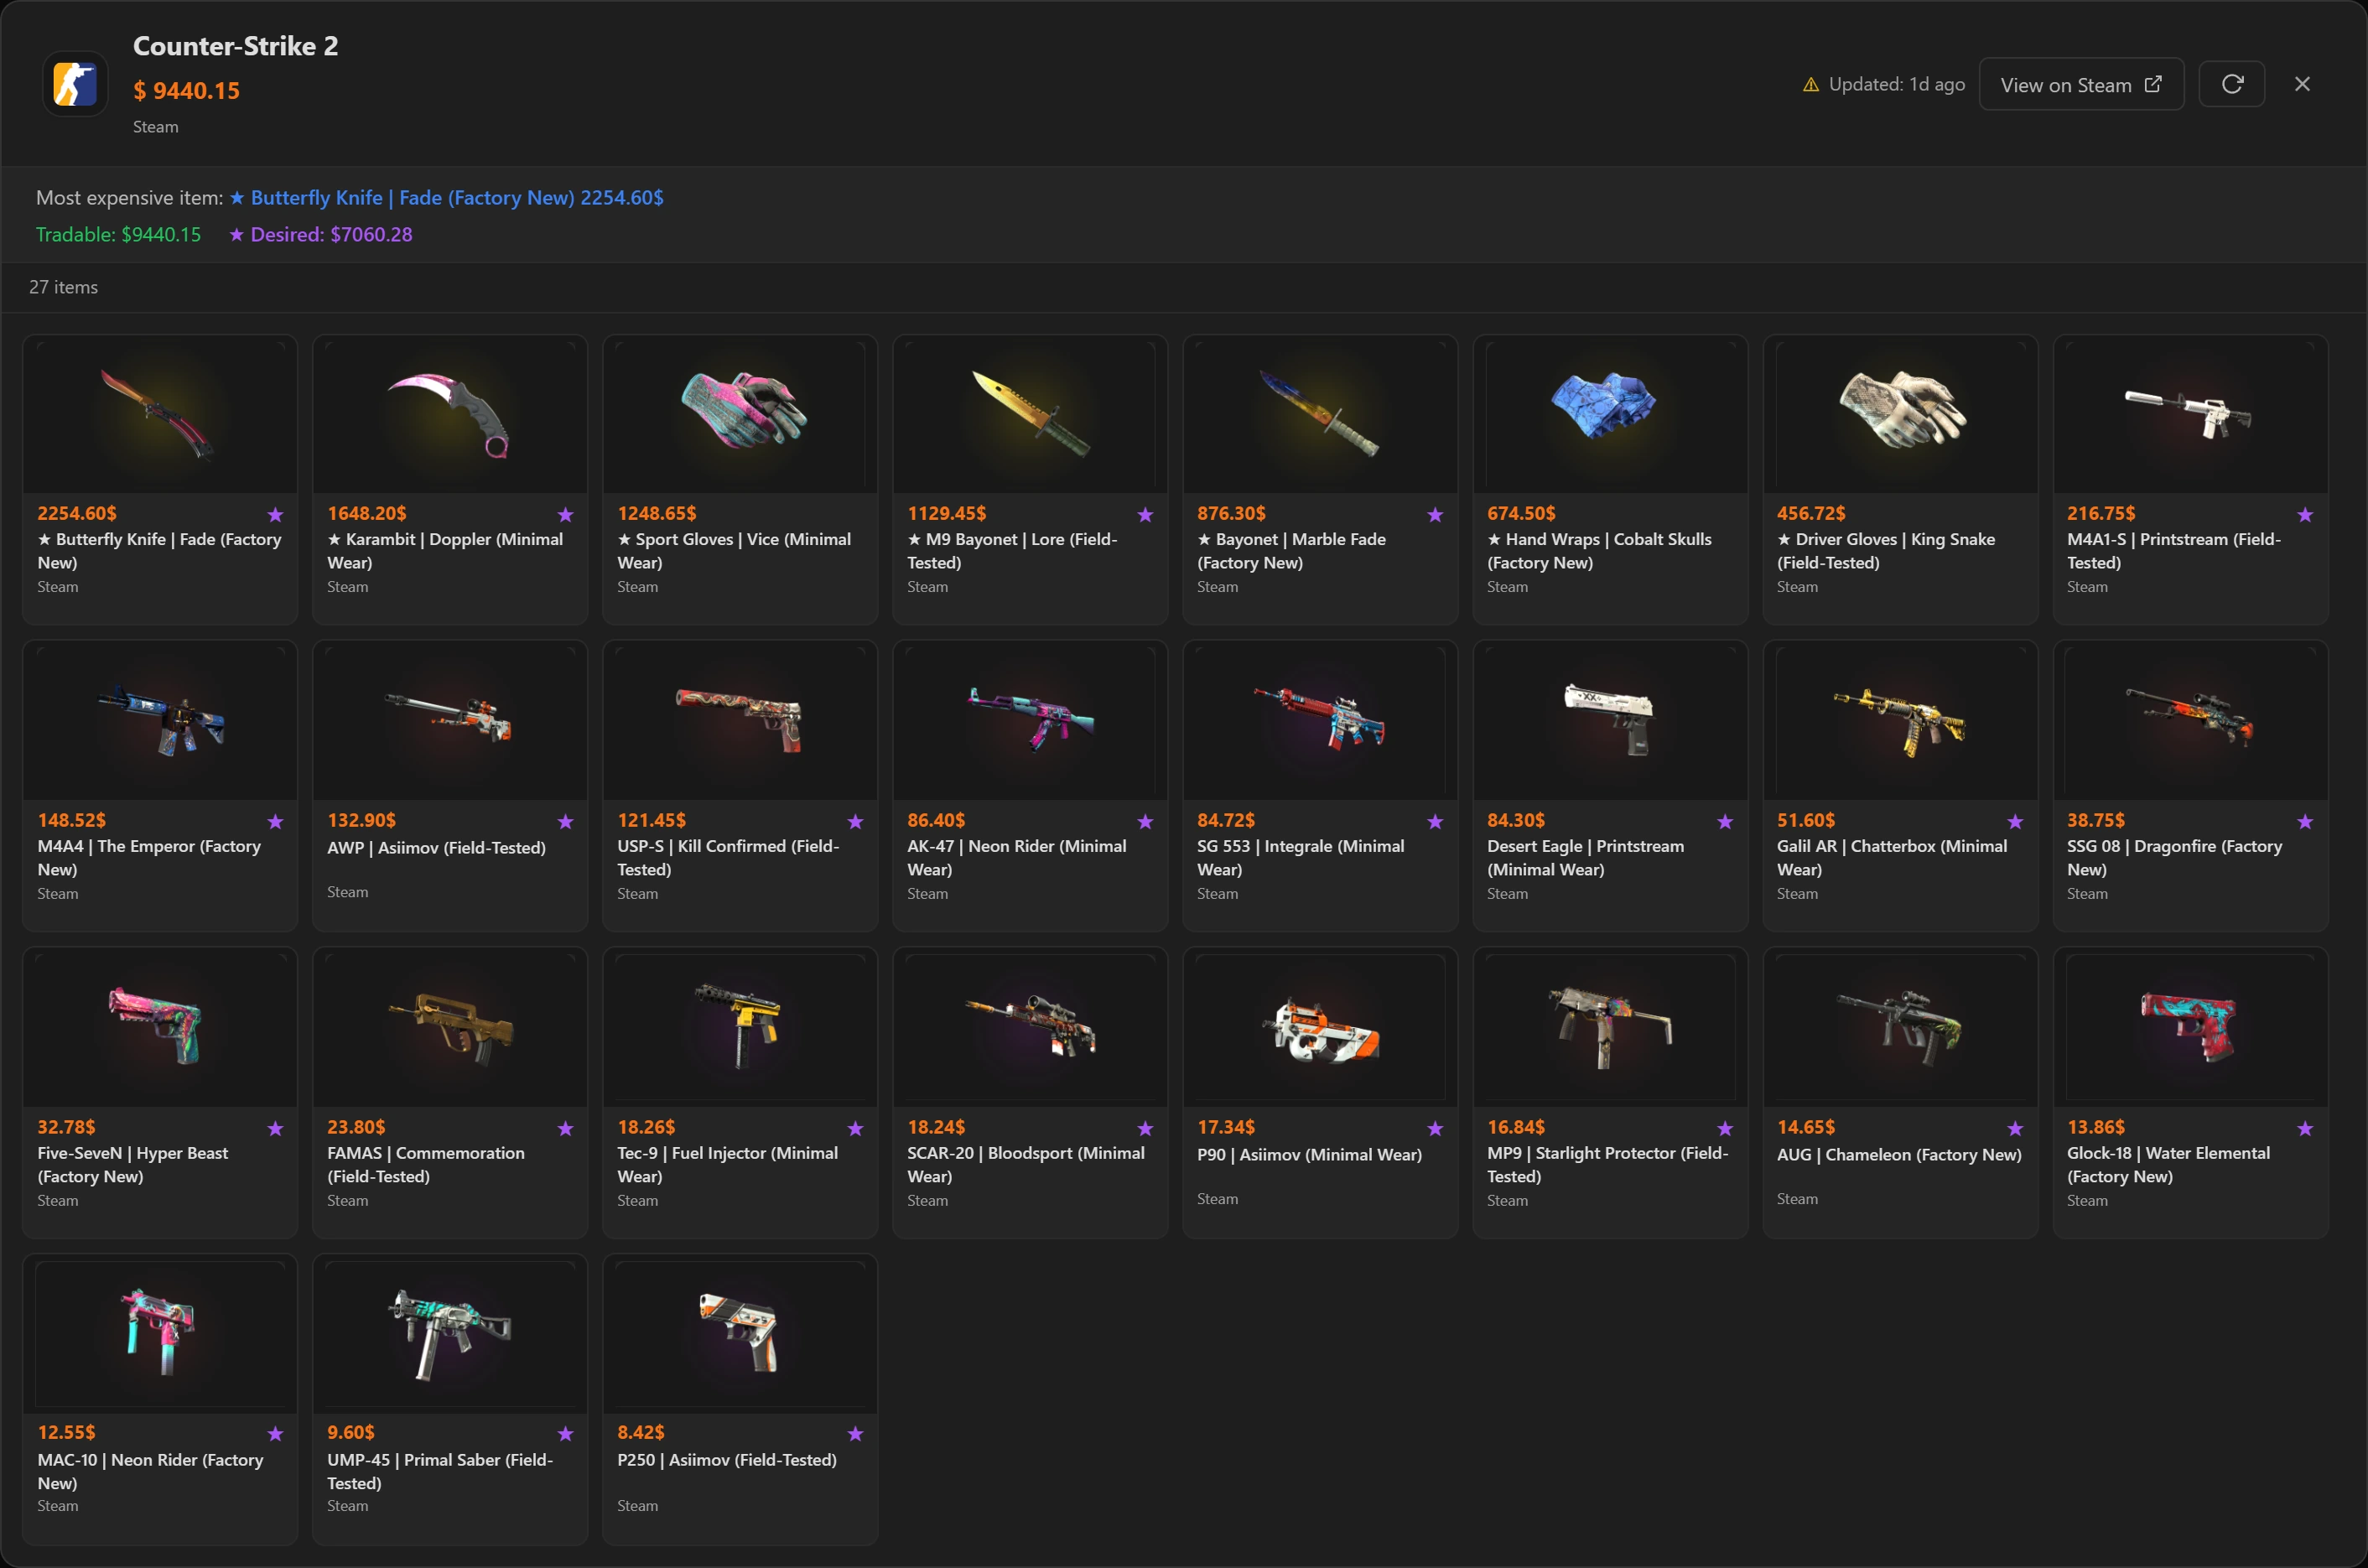Open the Sport Gloves Vice thumbnail
This screenshot has width=2368, height=1568.
tap(740, 415)
